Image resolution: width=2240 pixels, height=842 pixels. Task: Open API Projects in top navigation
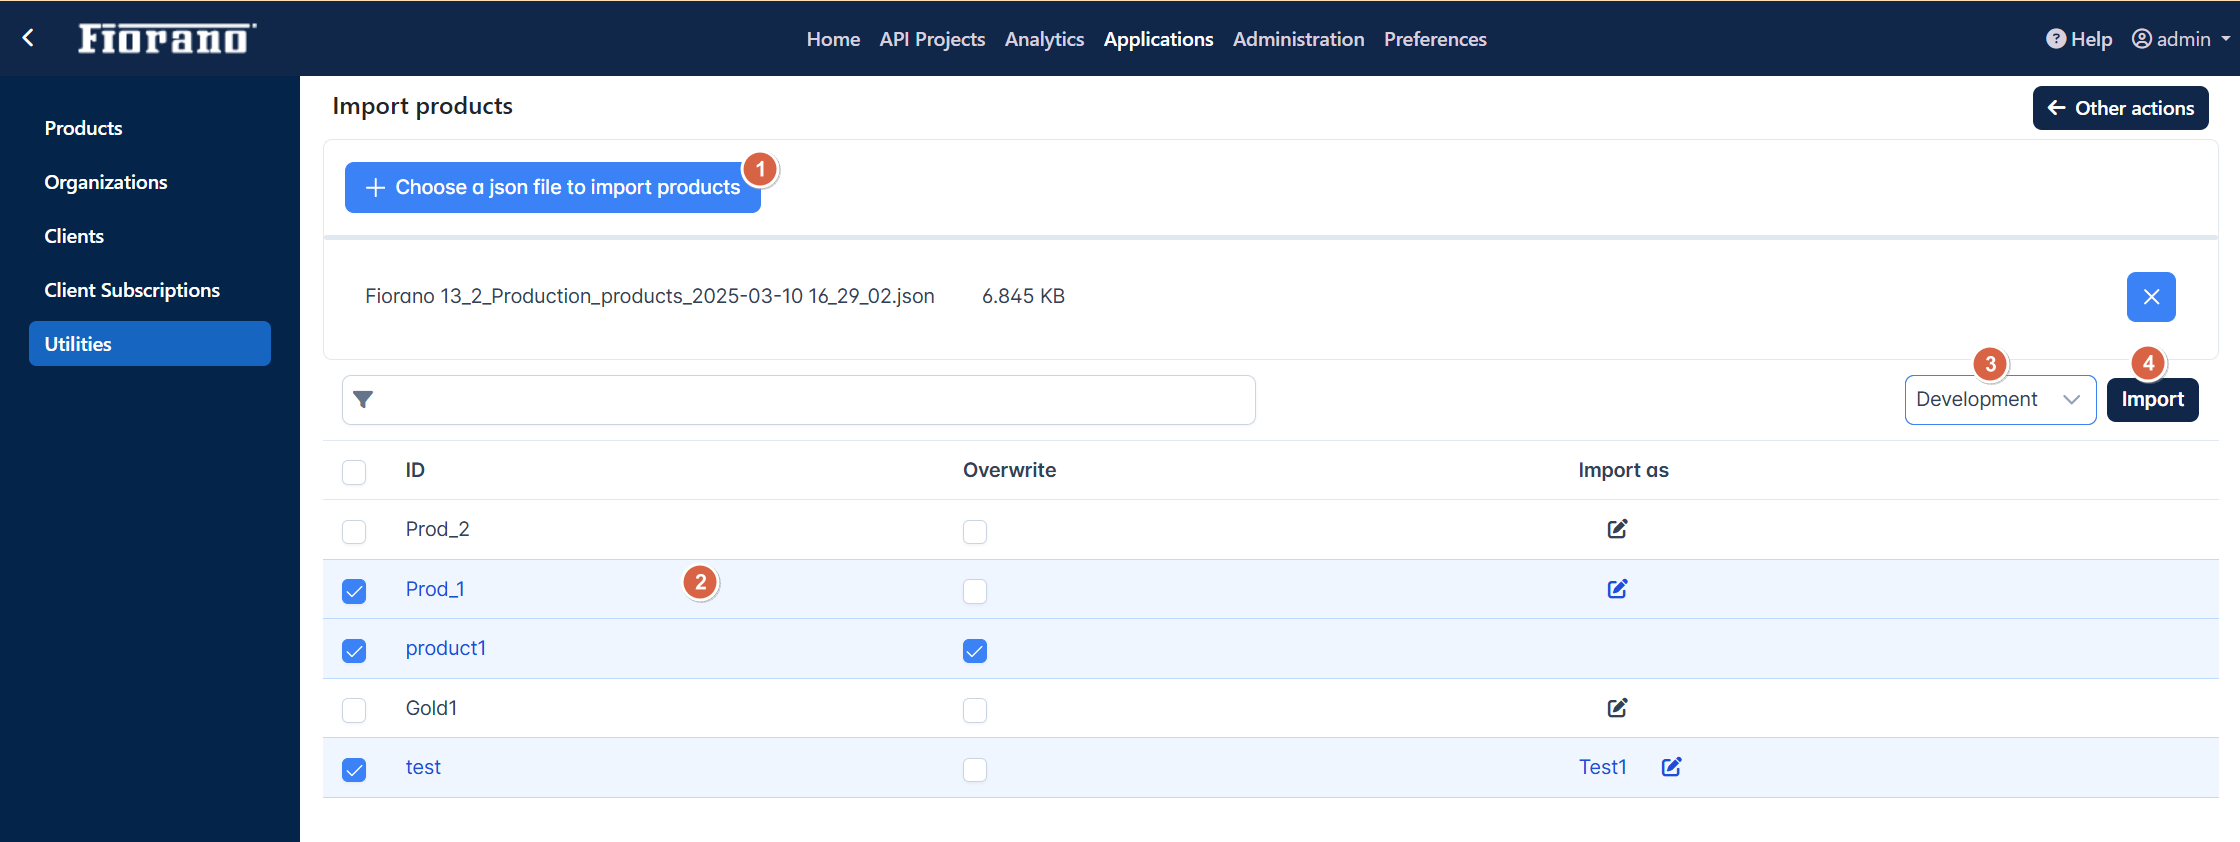932,39
